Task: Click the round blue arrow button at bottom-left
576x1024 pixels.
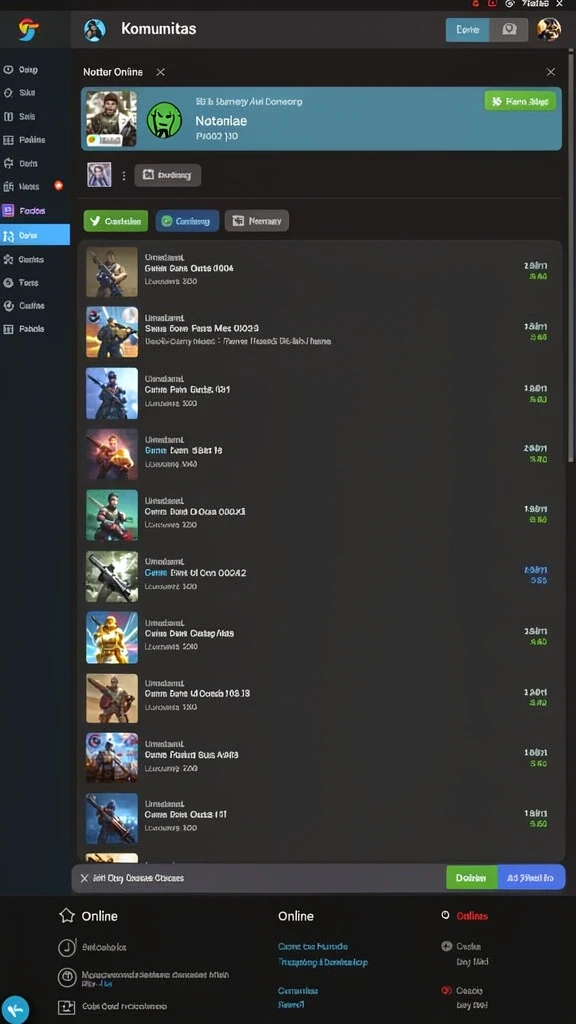Action: click(15, 1010)
